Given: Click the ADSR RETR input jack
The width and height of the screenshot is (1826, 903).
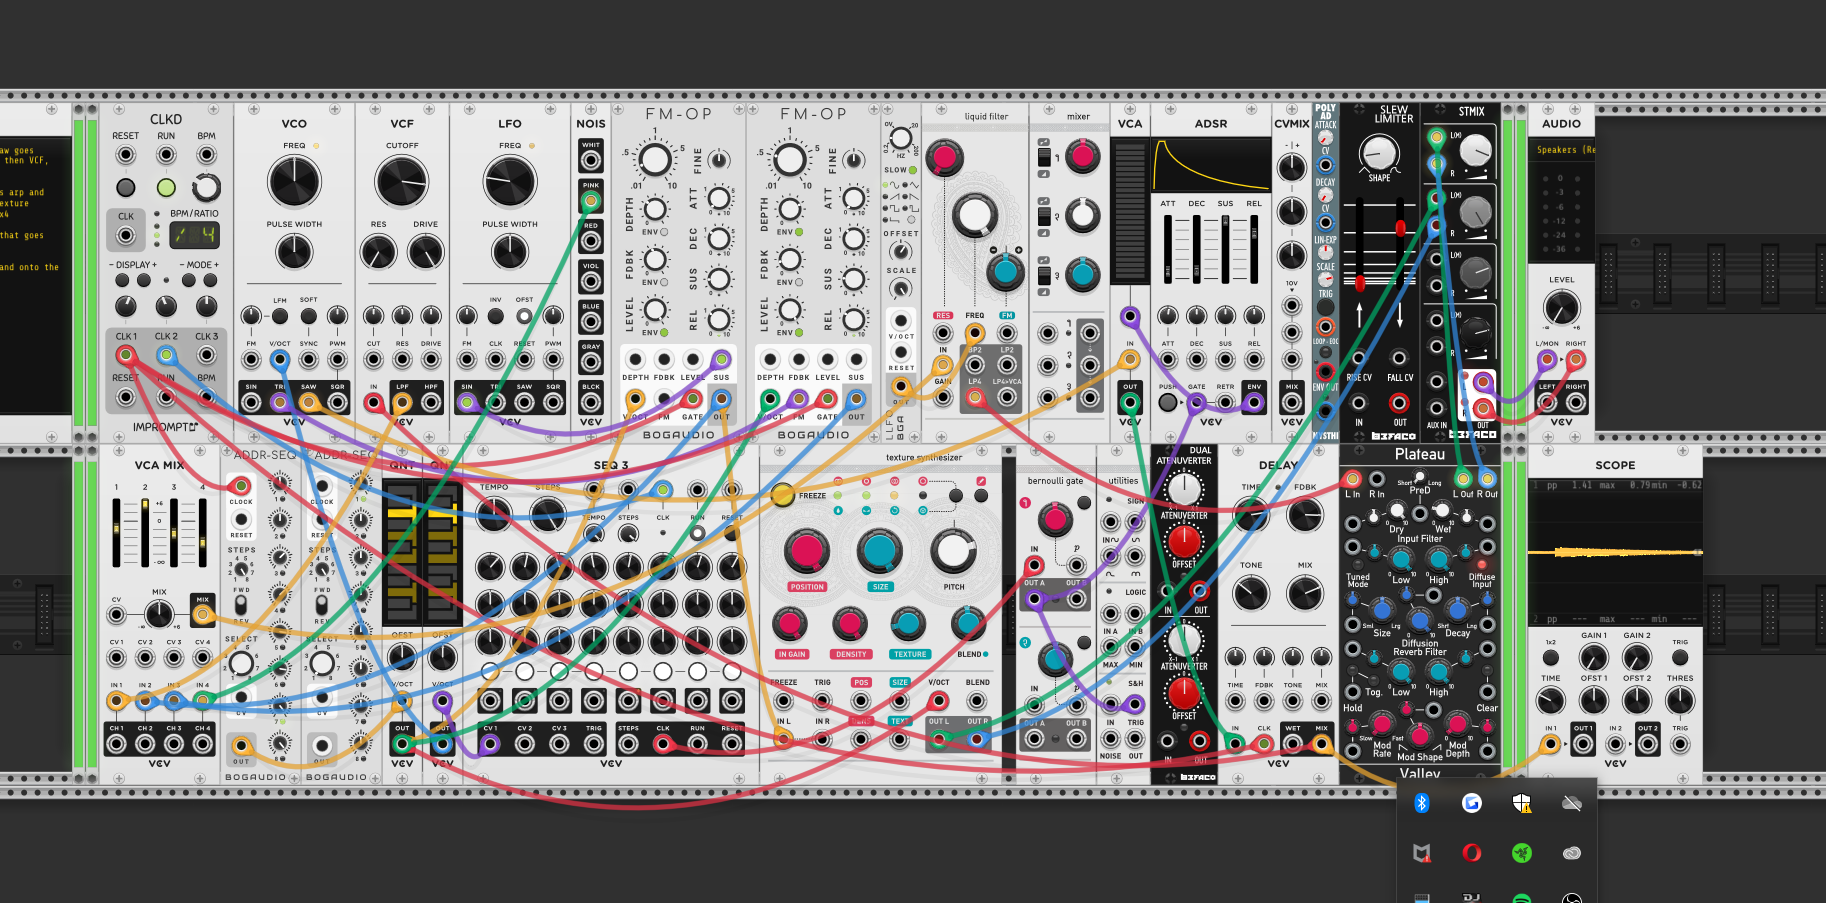Looking at the screenshot, I should pyautogui.click(x=1225, y=403).
